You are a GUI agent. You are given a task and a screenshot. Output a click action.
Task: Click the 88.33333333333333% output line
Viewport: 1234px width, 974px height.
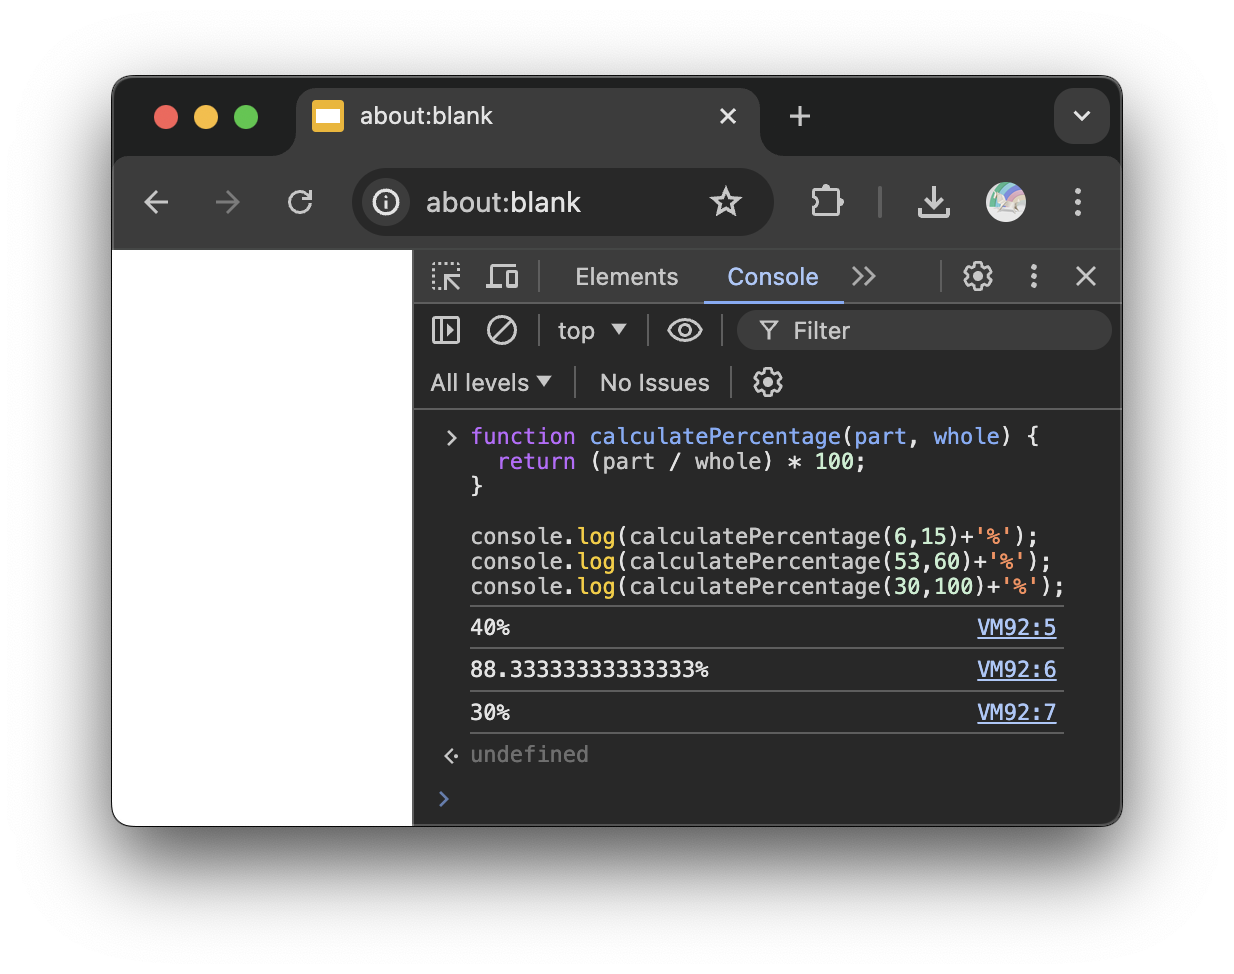(589, 670)
